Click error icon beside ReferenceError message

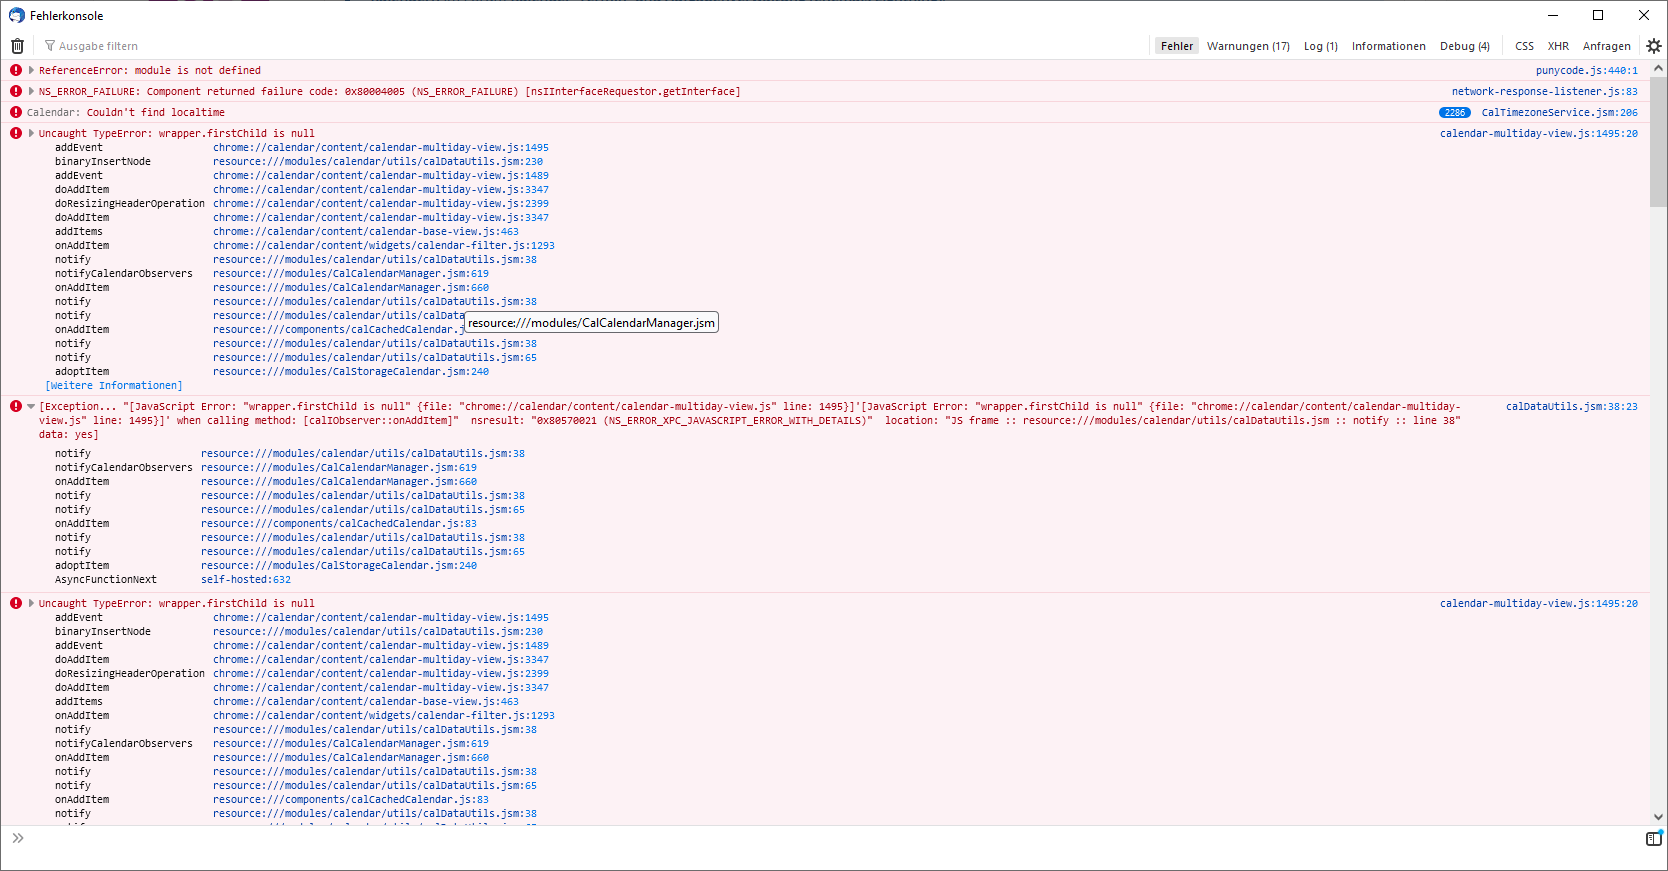16,70
